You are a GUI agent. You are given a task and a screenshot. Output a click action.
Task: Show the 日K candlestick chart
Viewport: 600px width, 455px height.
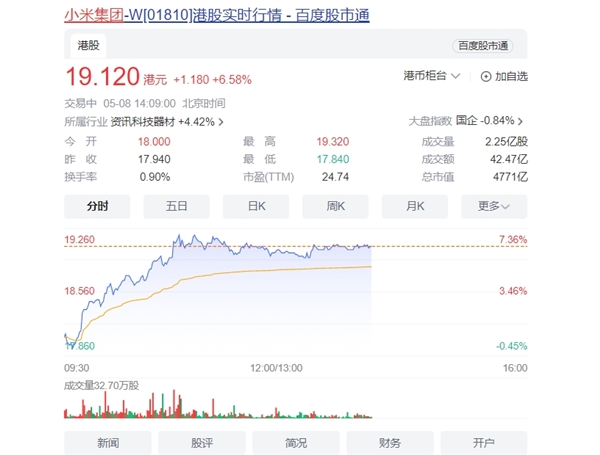pos(256,206)
